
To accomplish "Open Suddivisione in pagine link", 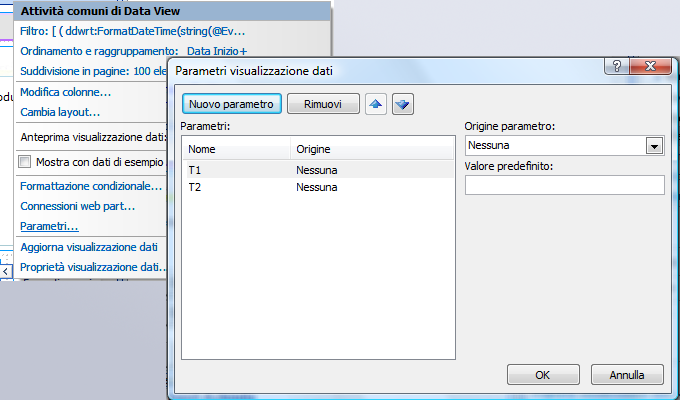I will point(93,71).
